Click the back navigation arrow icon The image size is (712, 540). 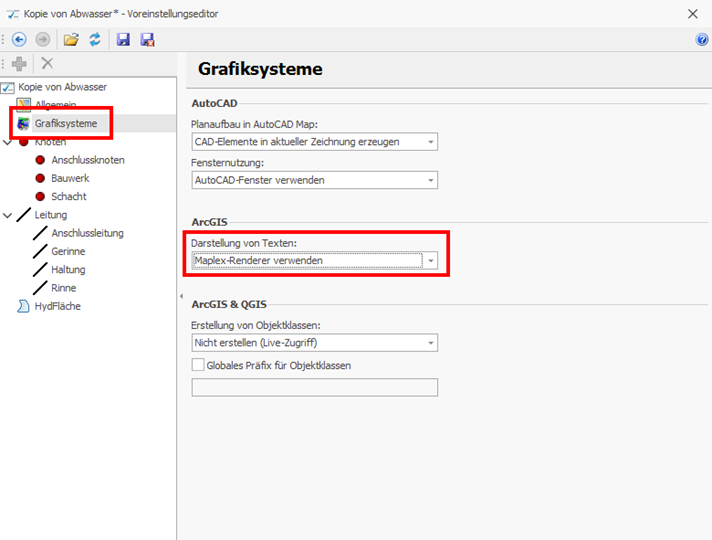click(x=19, y=40)
